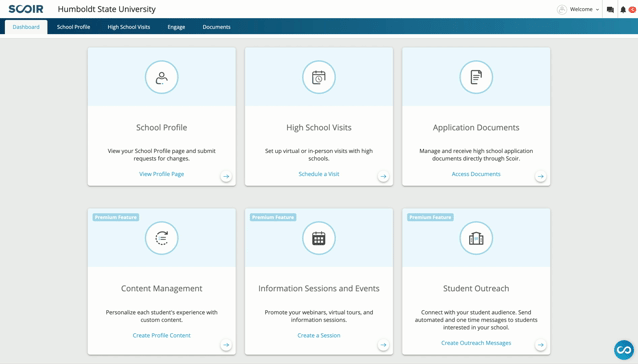This screenshot has width=638, height=364.
Task: Switch to the Dashboard tab
Action: point(26,27)
